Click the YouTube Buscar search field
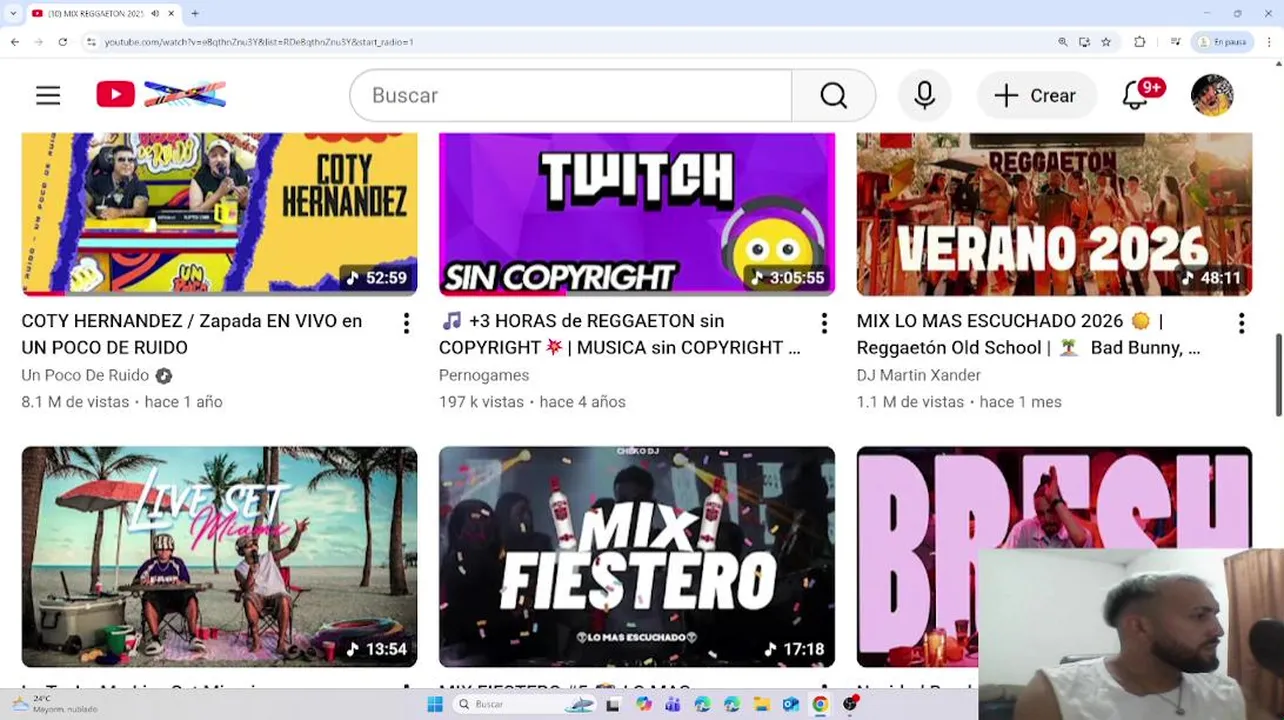Screen dimensions: 1284x720 [570, 95]
